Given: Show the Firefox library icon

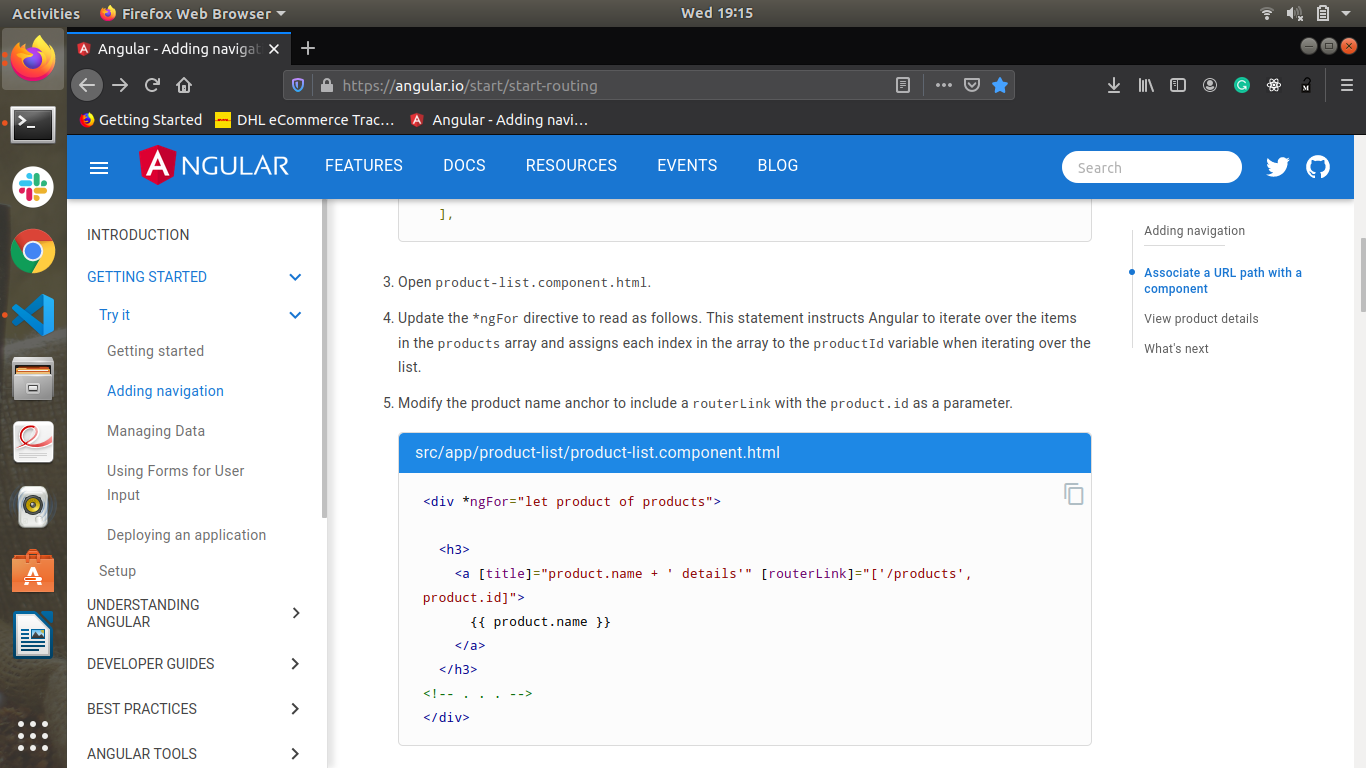Looking at the screenshot, I should tap(1146, 85).
